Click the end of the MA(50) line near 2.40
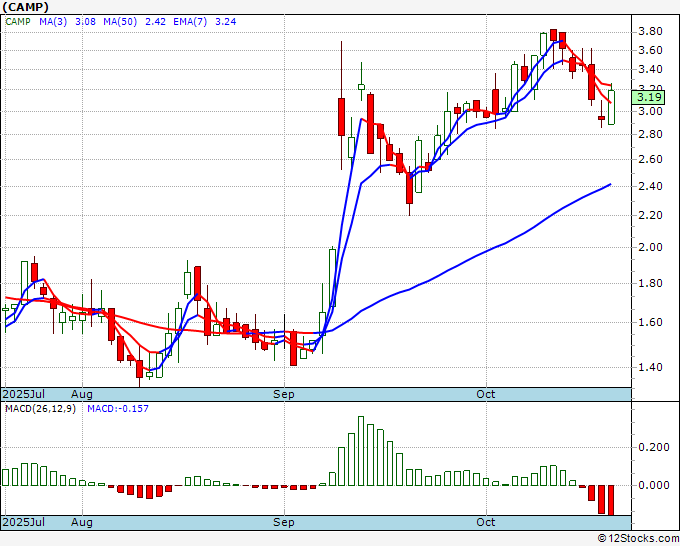The image size is (680, 546). click(x=610, y=184)
